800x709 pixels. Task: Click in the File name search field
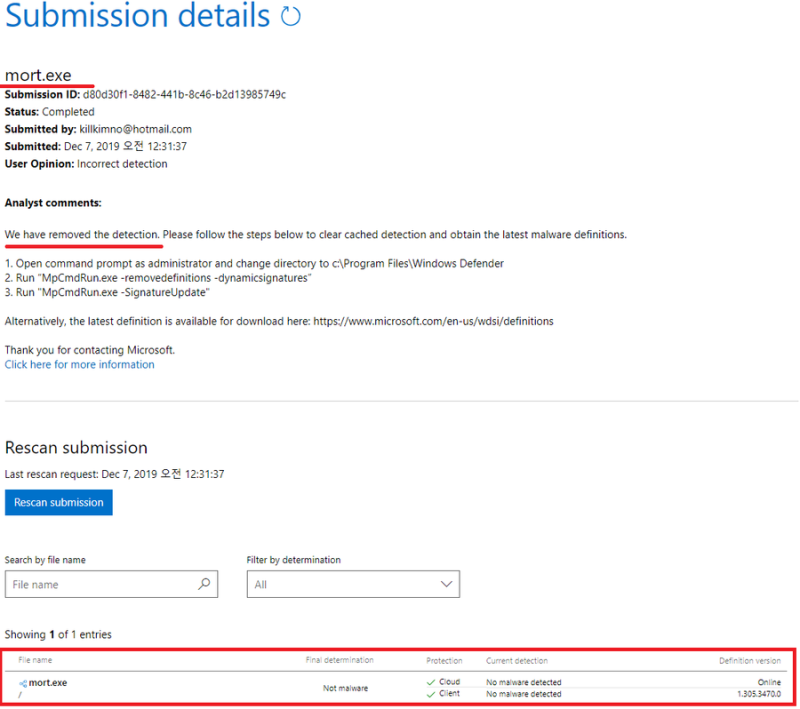pyautogui.click(x=100, y=584)
